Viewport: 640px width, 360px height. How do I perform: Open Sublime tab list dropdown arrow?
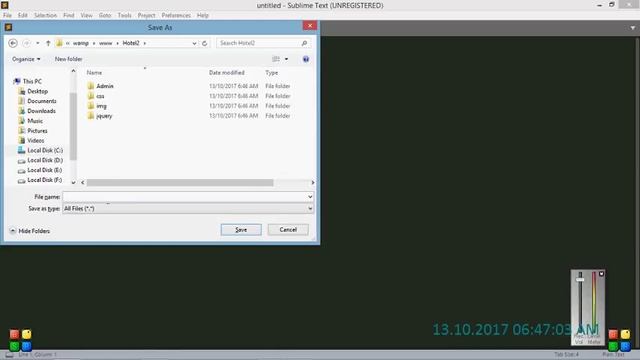coord(633,28)
